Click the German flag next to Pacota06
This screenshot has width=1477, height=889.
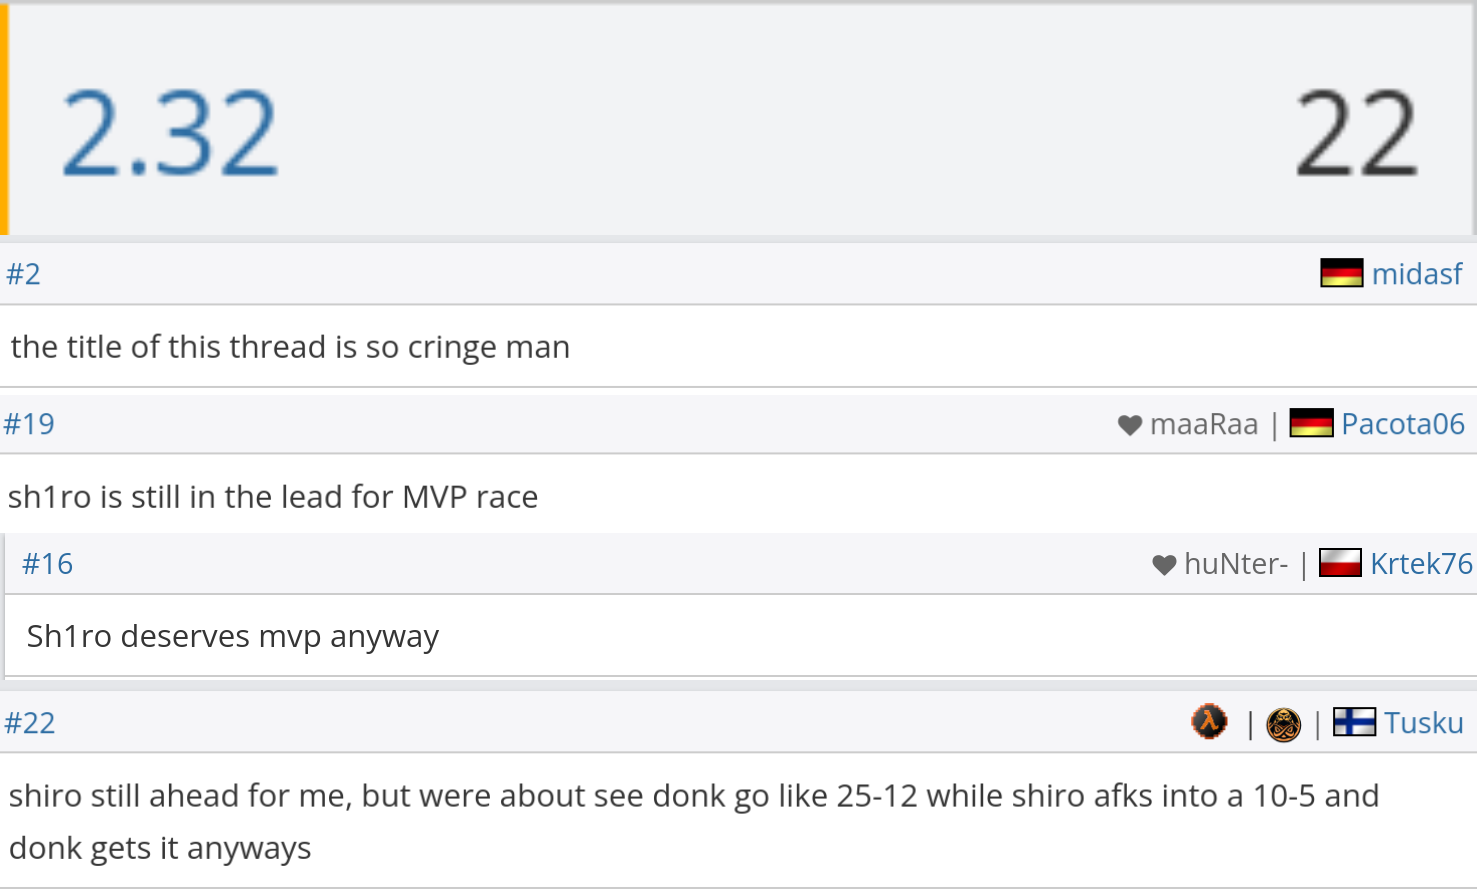(x=1311, y=423)
